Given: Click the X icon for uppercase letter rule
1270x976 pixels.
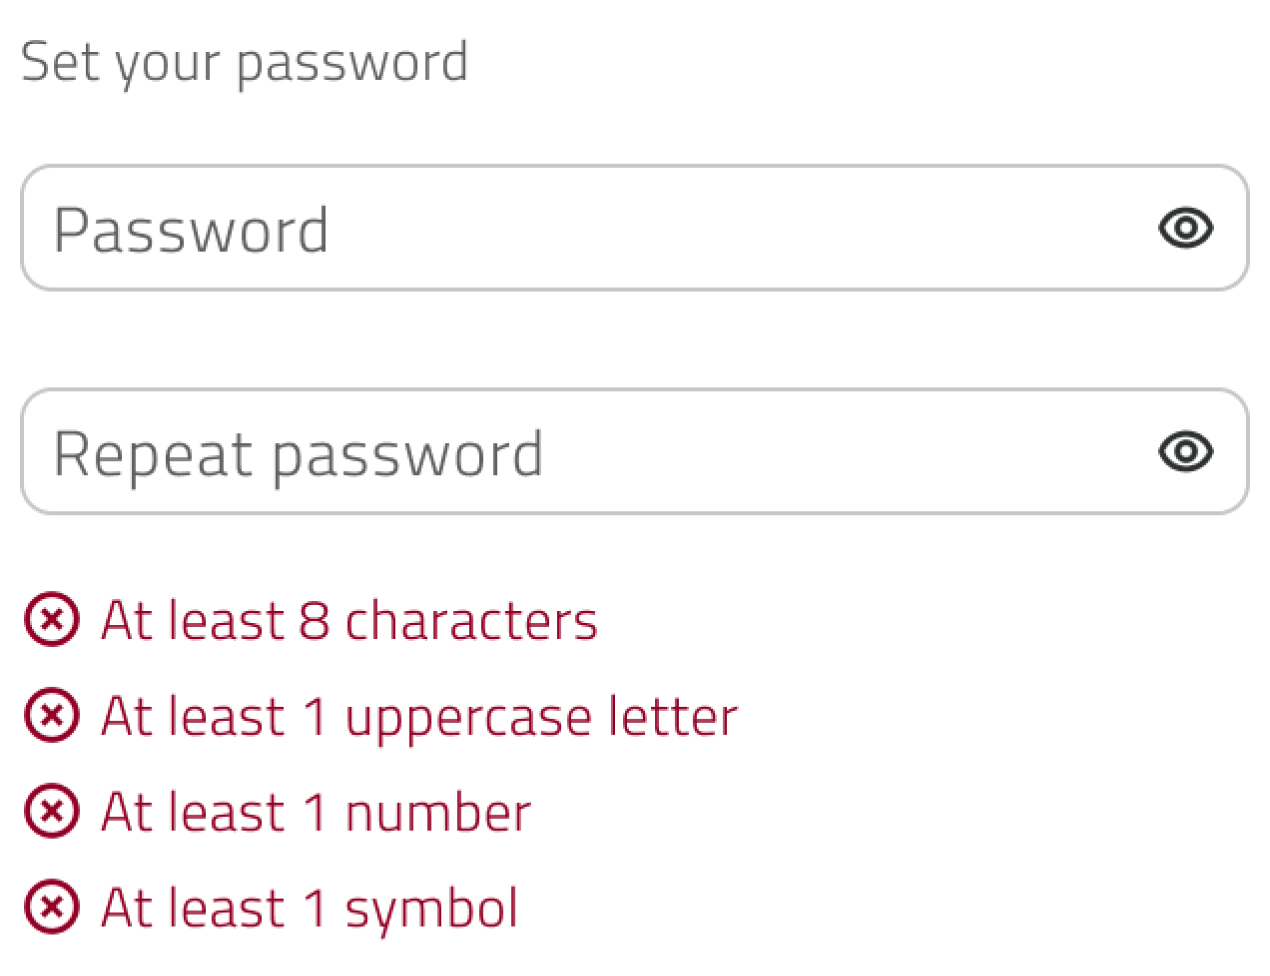Looking at the screenshot, I should pos(51,716).
